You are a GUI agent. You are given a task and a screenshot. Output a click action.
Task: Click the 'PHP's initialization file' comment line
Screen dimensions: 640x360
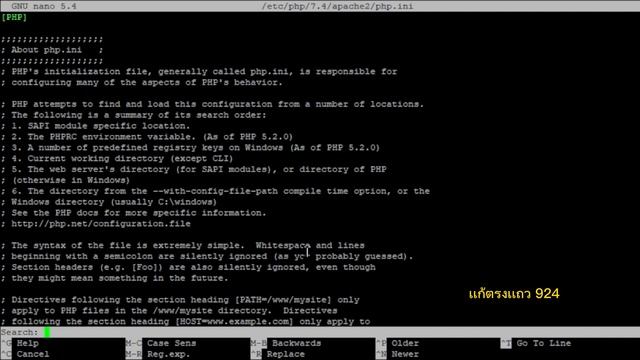point(199,72)
